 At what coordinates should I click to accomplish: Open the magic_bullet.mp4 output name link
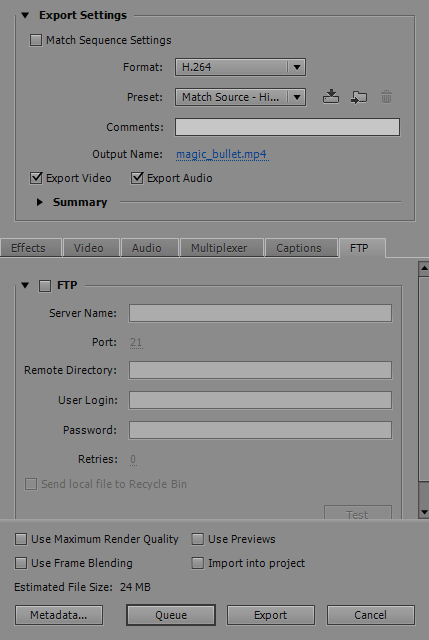point(221,154)
